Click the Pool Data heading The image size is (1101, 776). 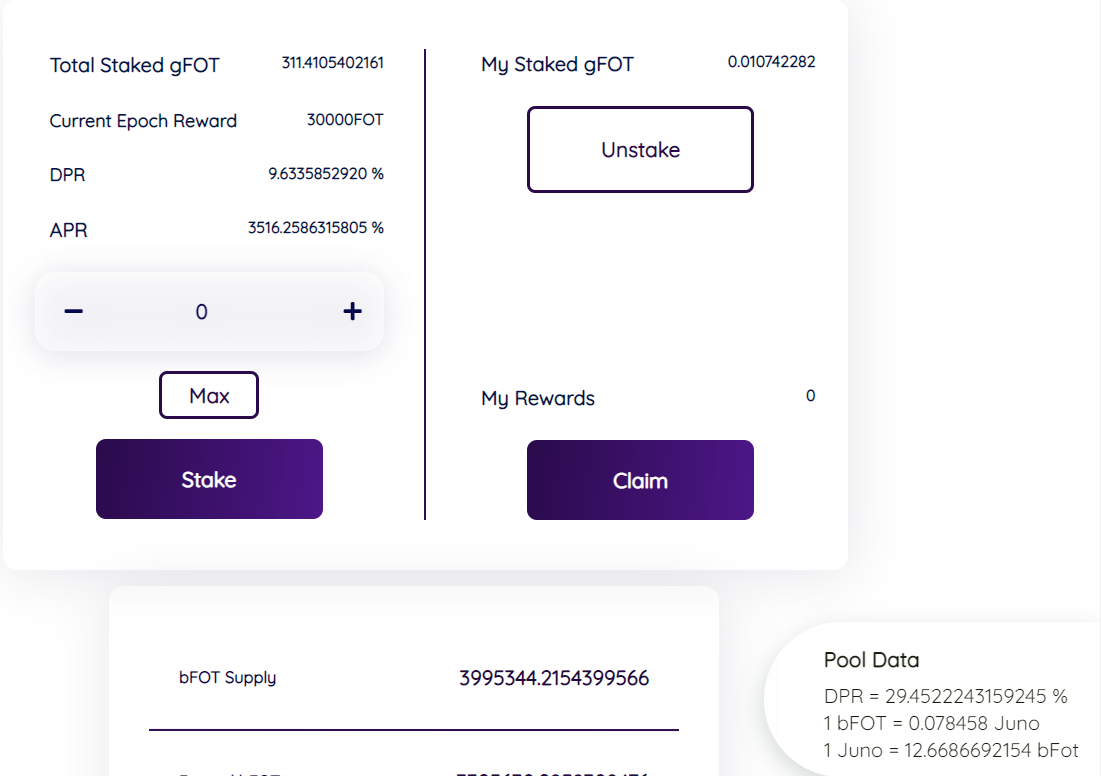point(871,660)
